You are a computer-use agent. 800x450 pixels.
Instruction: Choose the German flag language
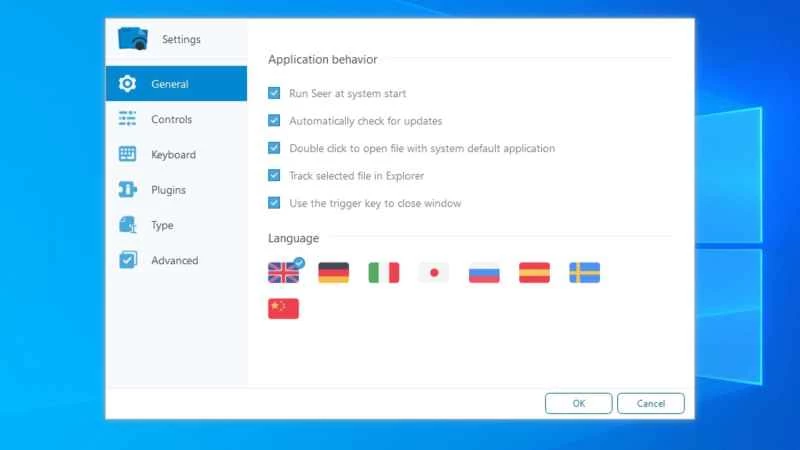[x=333, y=272]
